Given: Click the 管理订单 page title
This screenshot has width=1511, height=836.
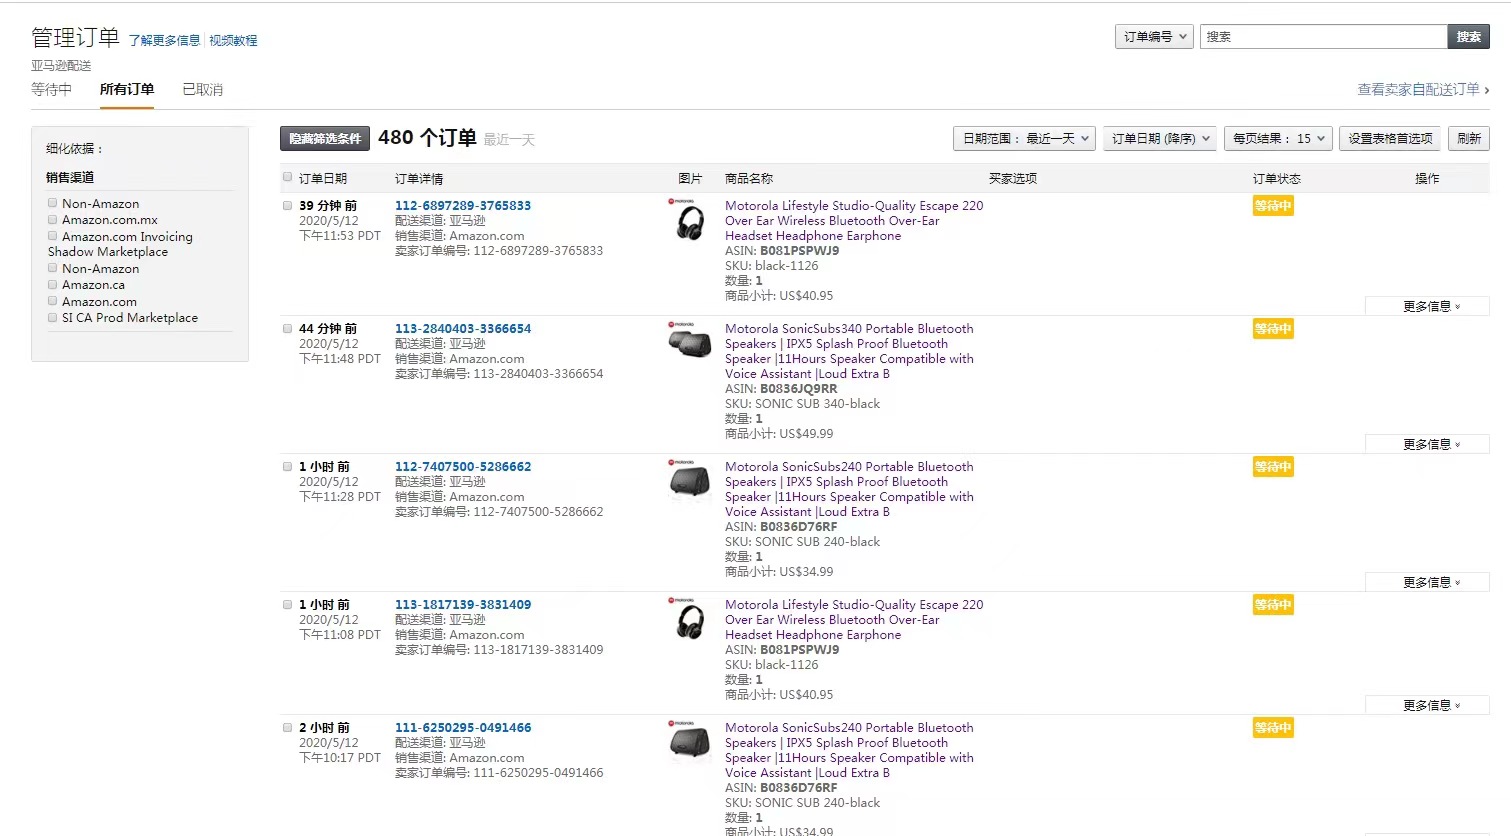Looking at the screenshot, I should coord(75,38).
